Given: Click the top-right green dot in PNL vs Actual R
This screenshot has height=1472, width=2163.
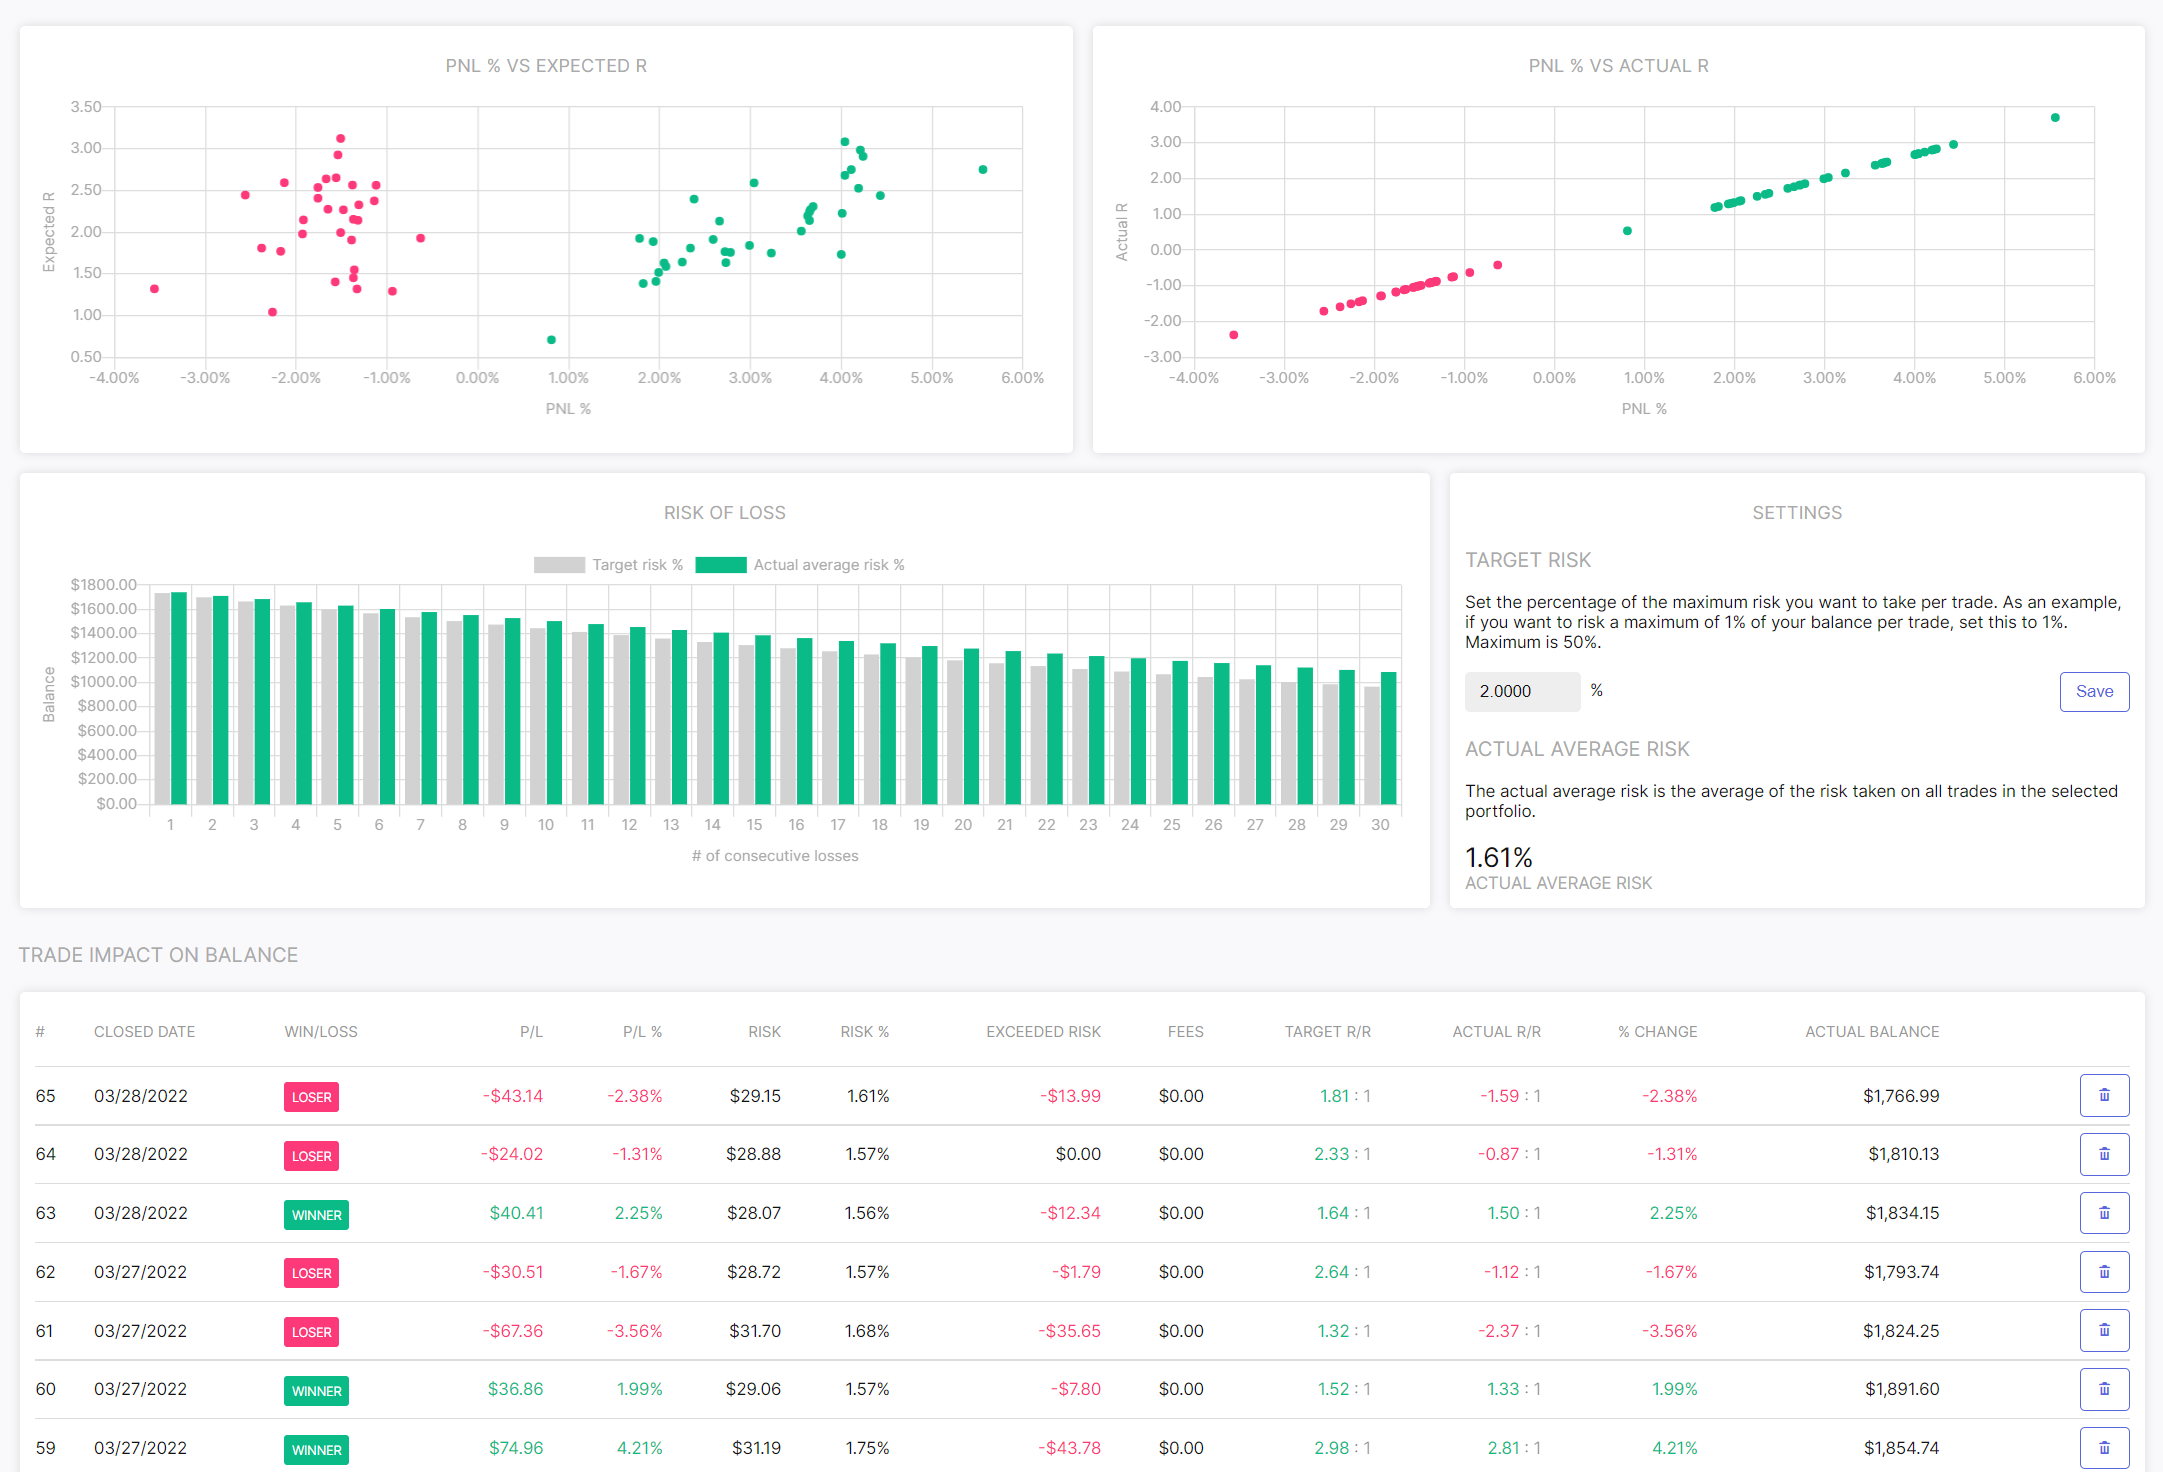Looking at the screenshot, I should coord(2055,118).
